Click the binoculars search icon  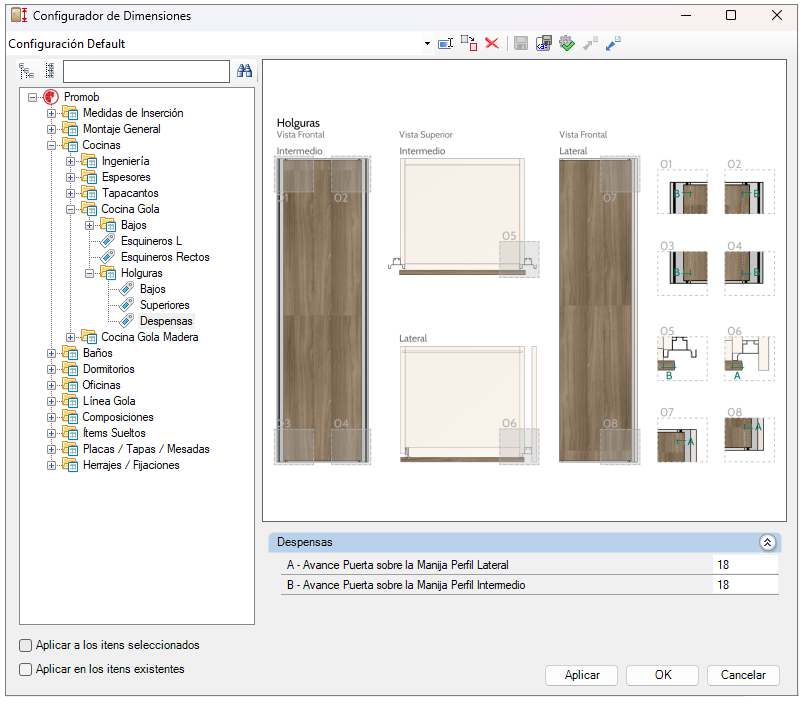point(244,71)
